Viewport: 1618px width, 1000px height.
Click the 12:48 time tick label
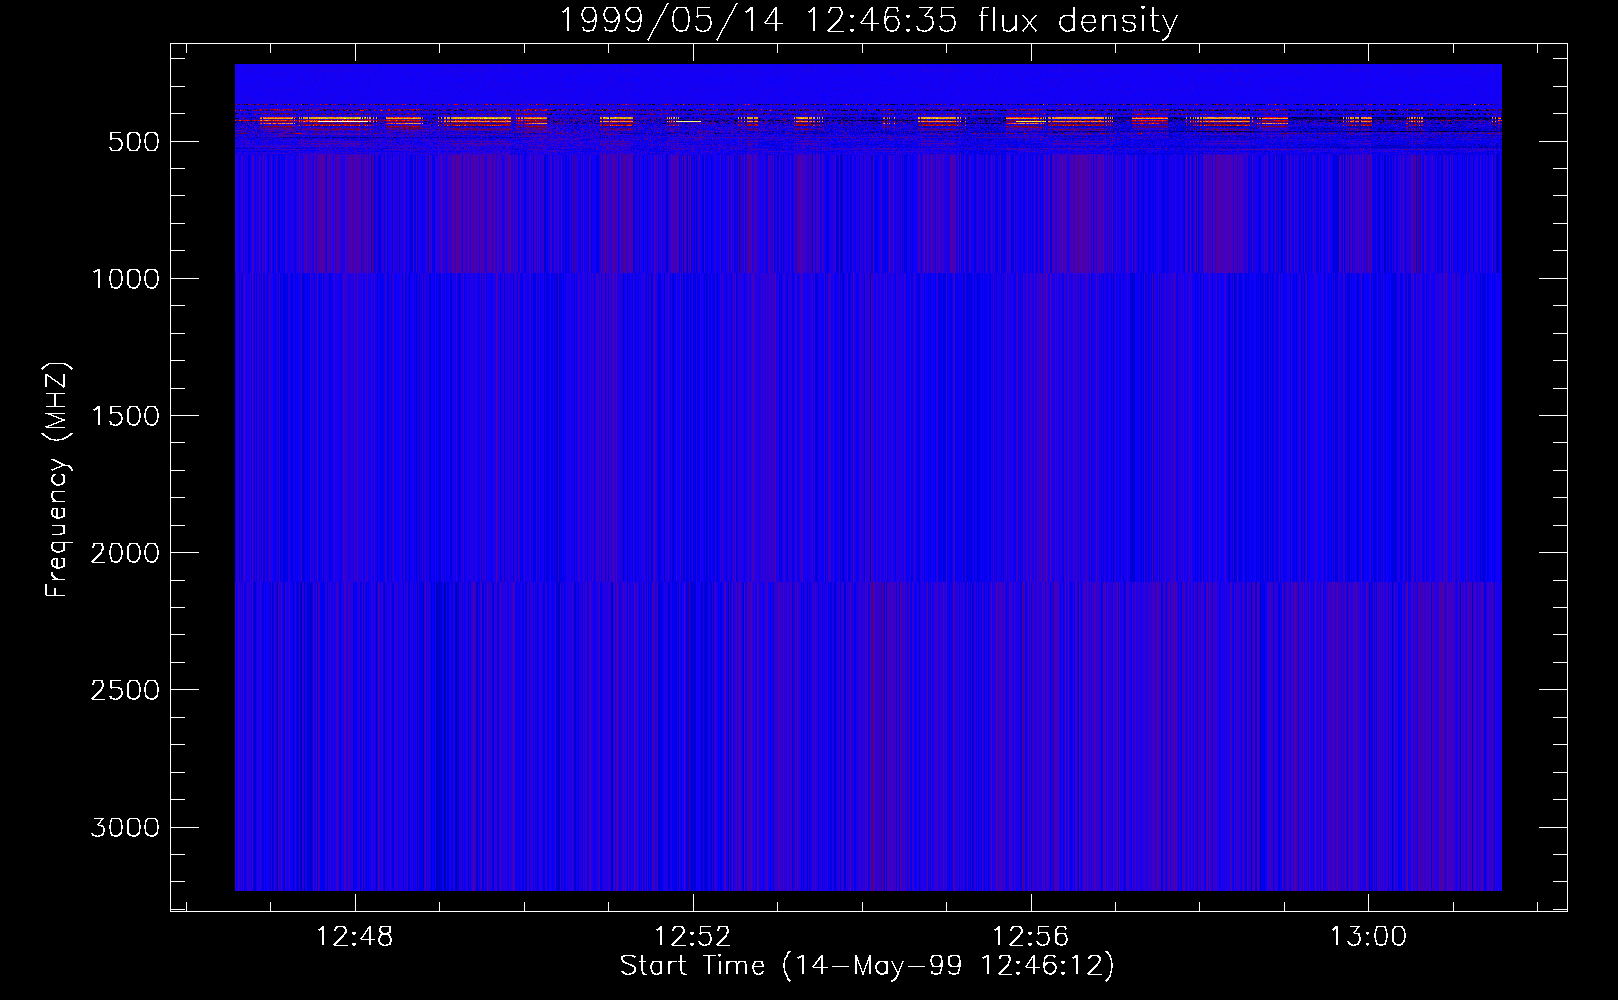pyautogui.click(x=355, y=937)
